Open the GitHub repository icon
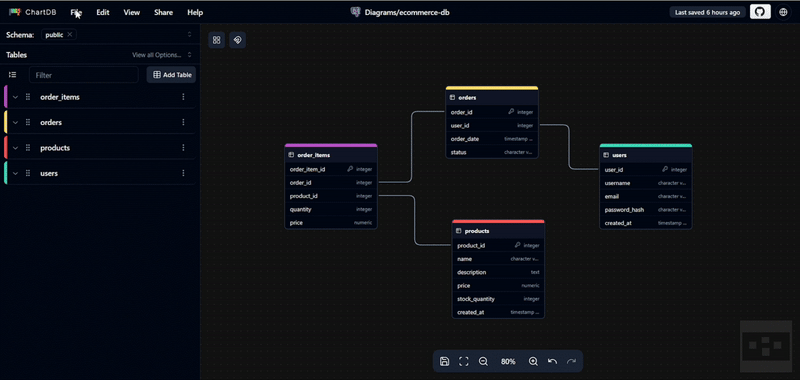The image size is (800, 380). (760, 12)
